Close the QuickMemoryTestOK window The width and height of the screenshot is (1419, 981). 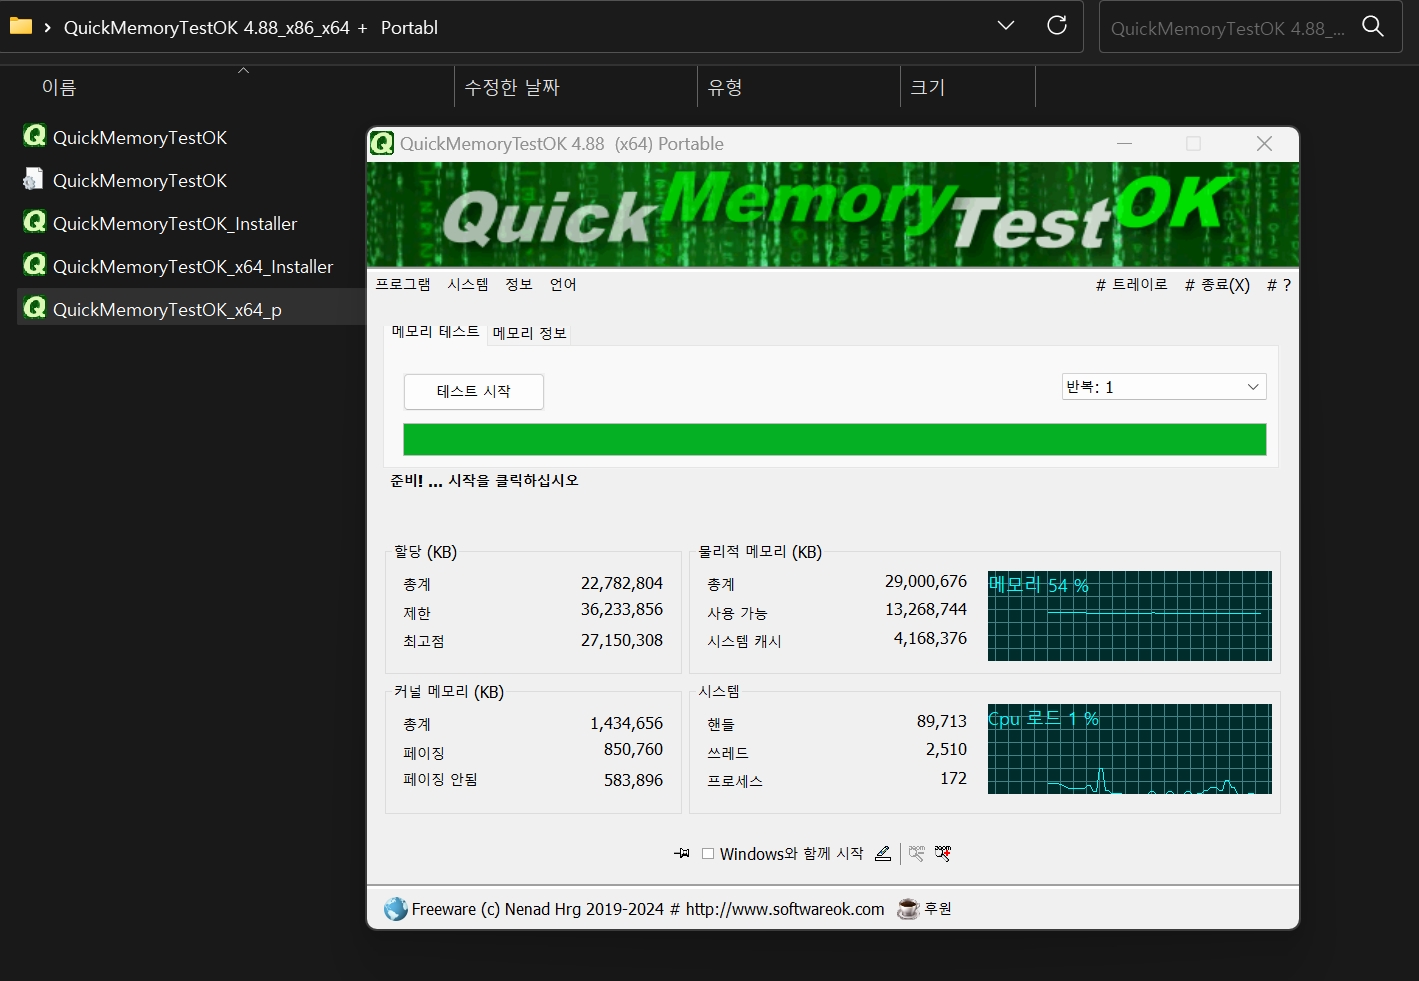click(1264, 144)
